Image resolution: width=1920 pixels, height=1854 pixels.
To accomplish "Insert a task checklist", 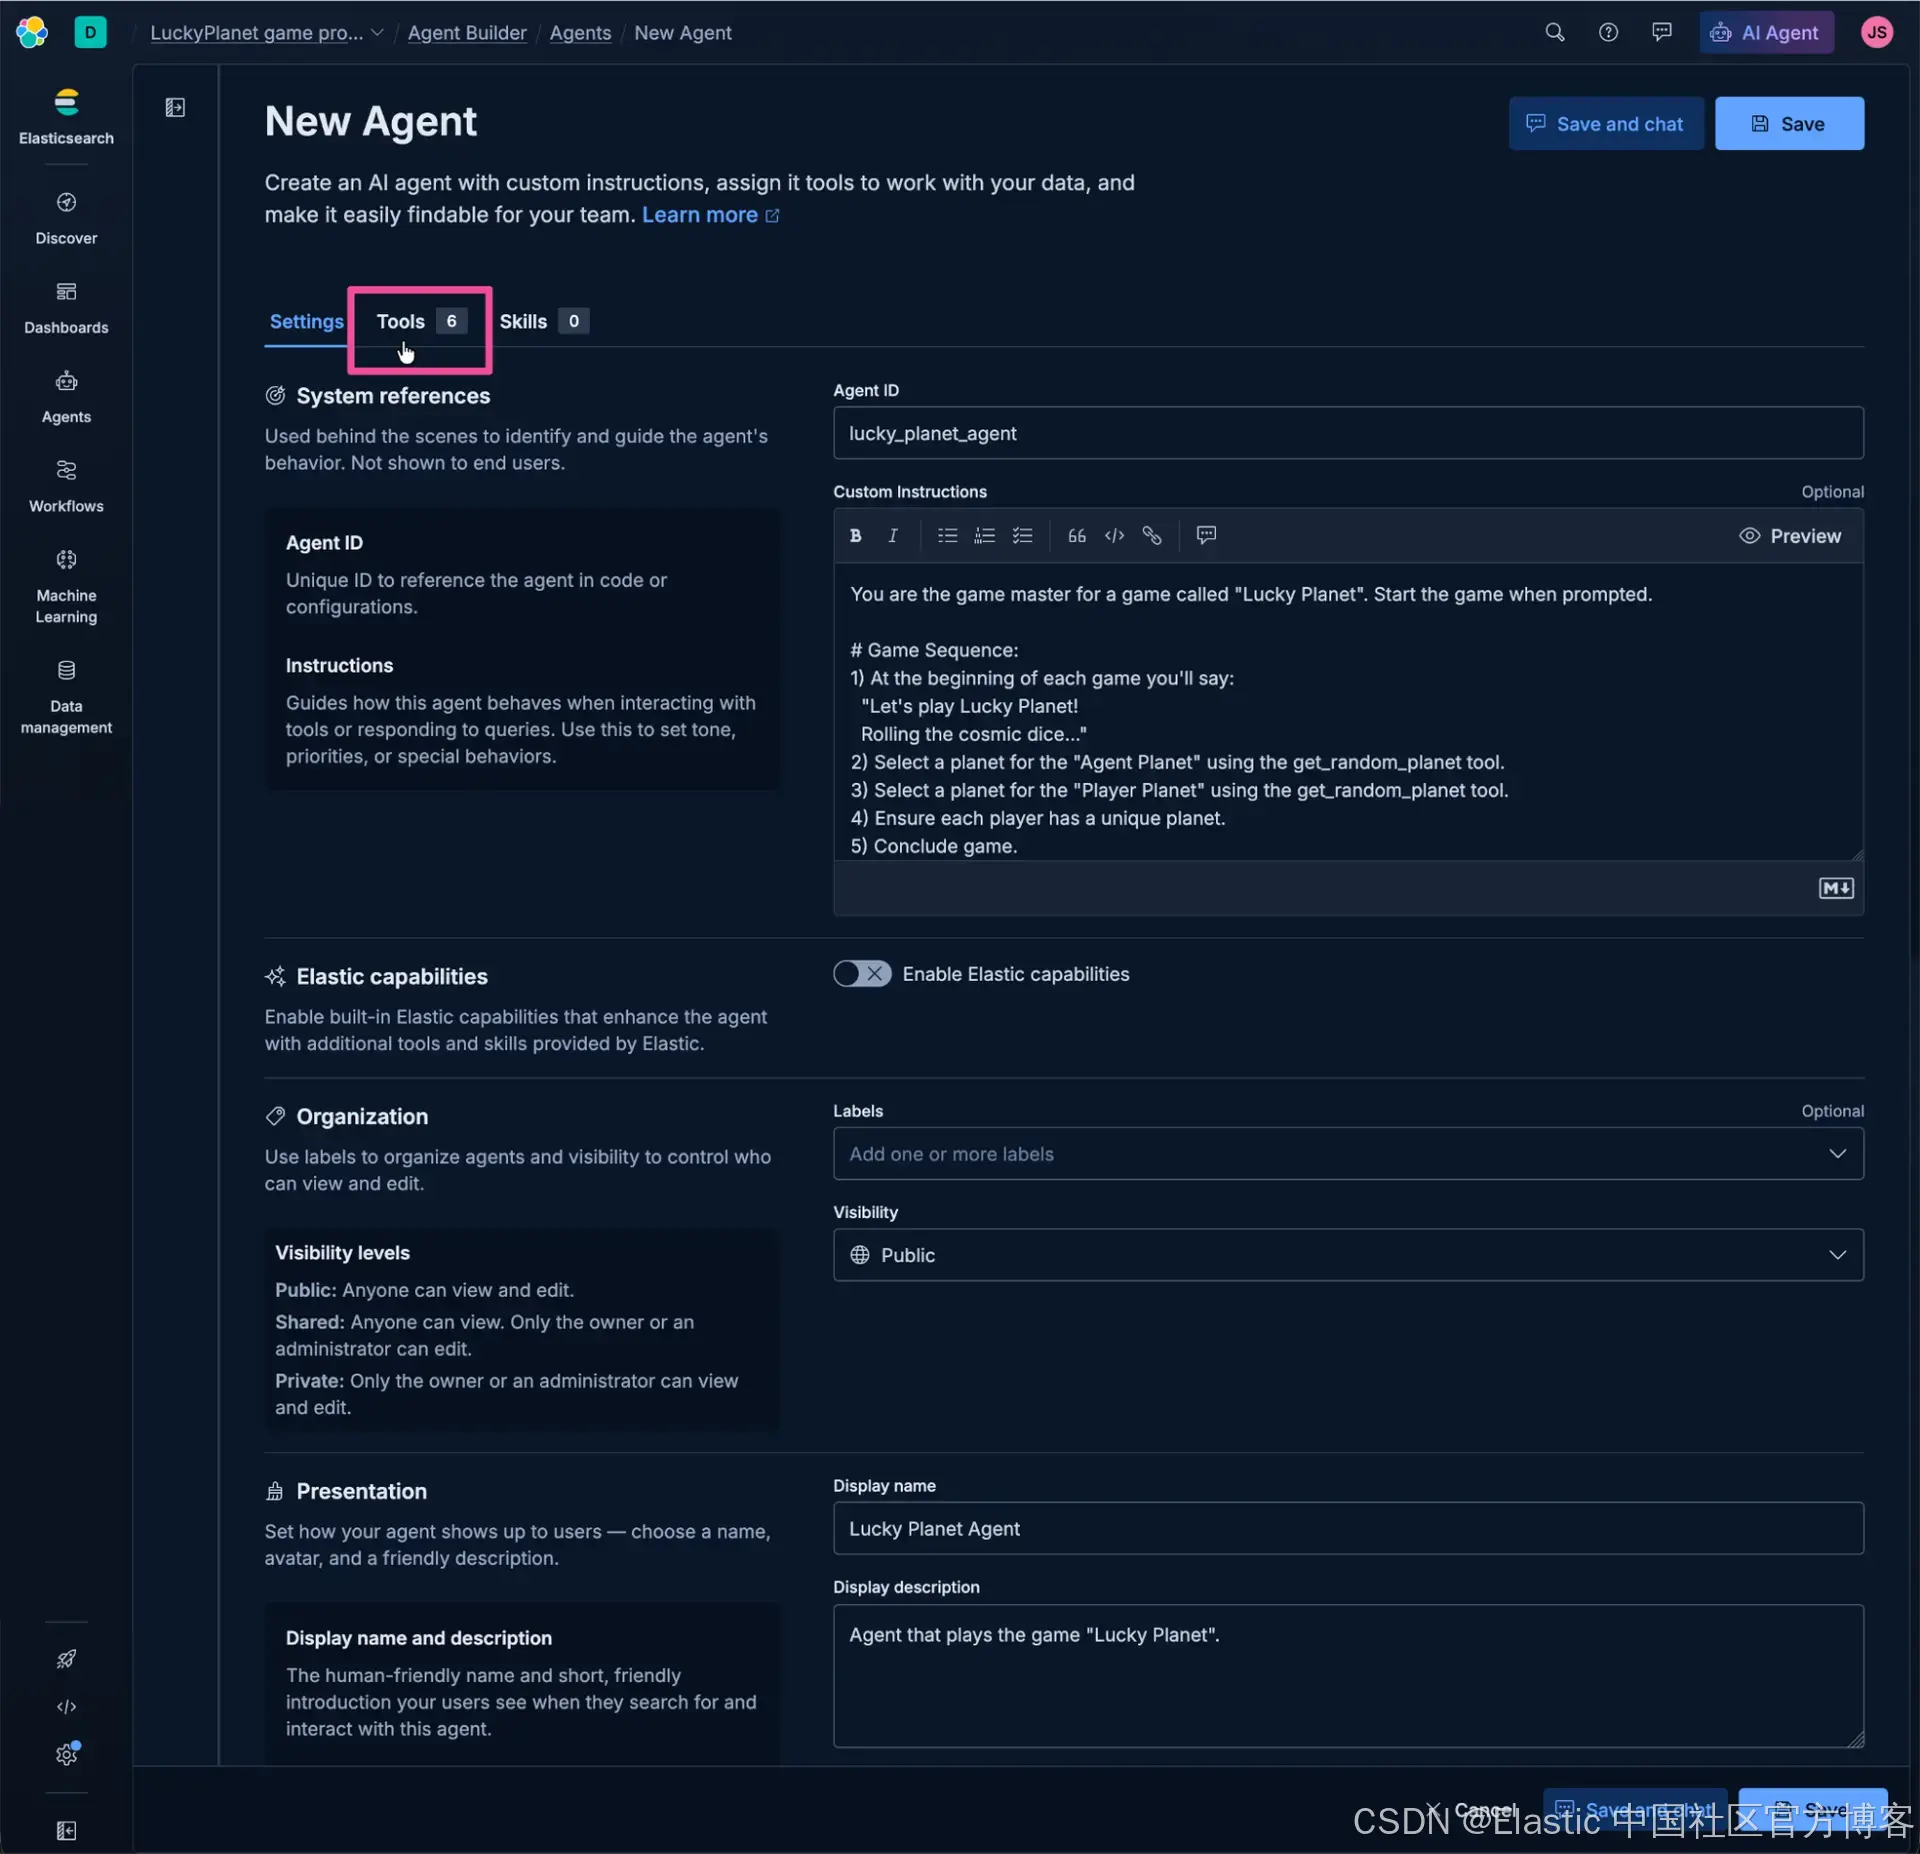I will [1022, 536].
